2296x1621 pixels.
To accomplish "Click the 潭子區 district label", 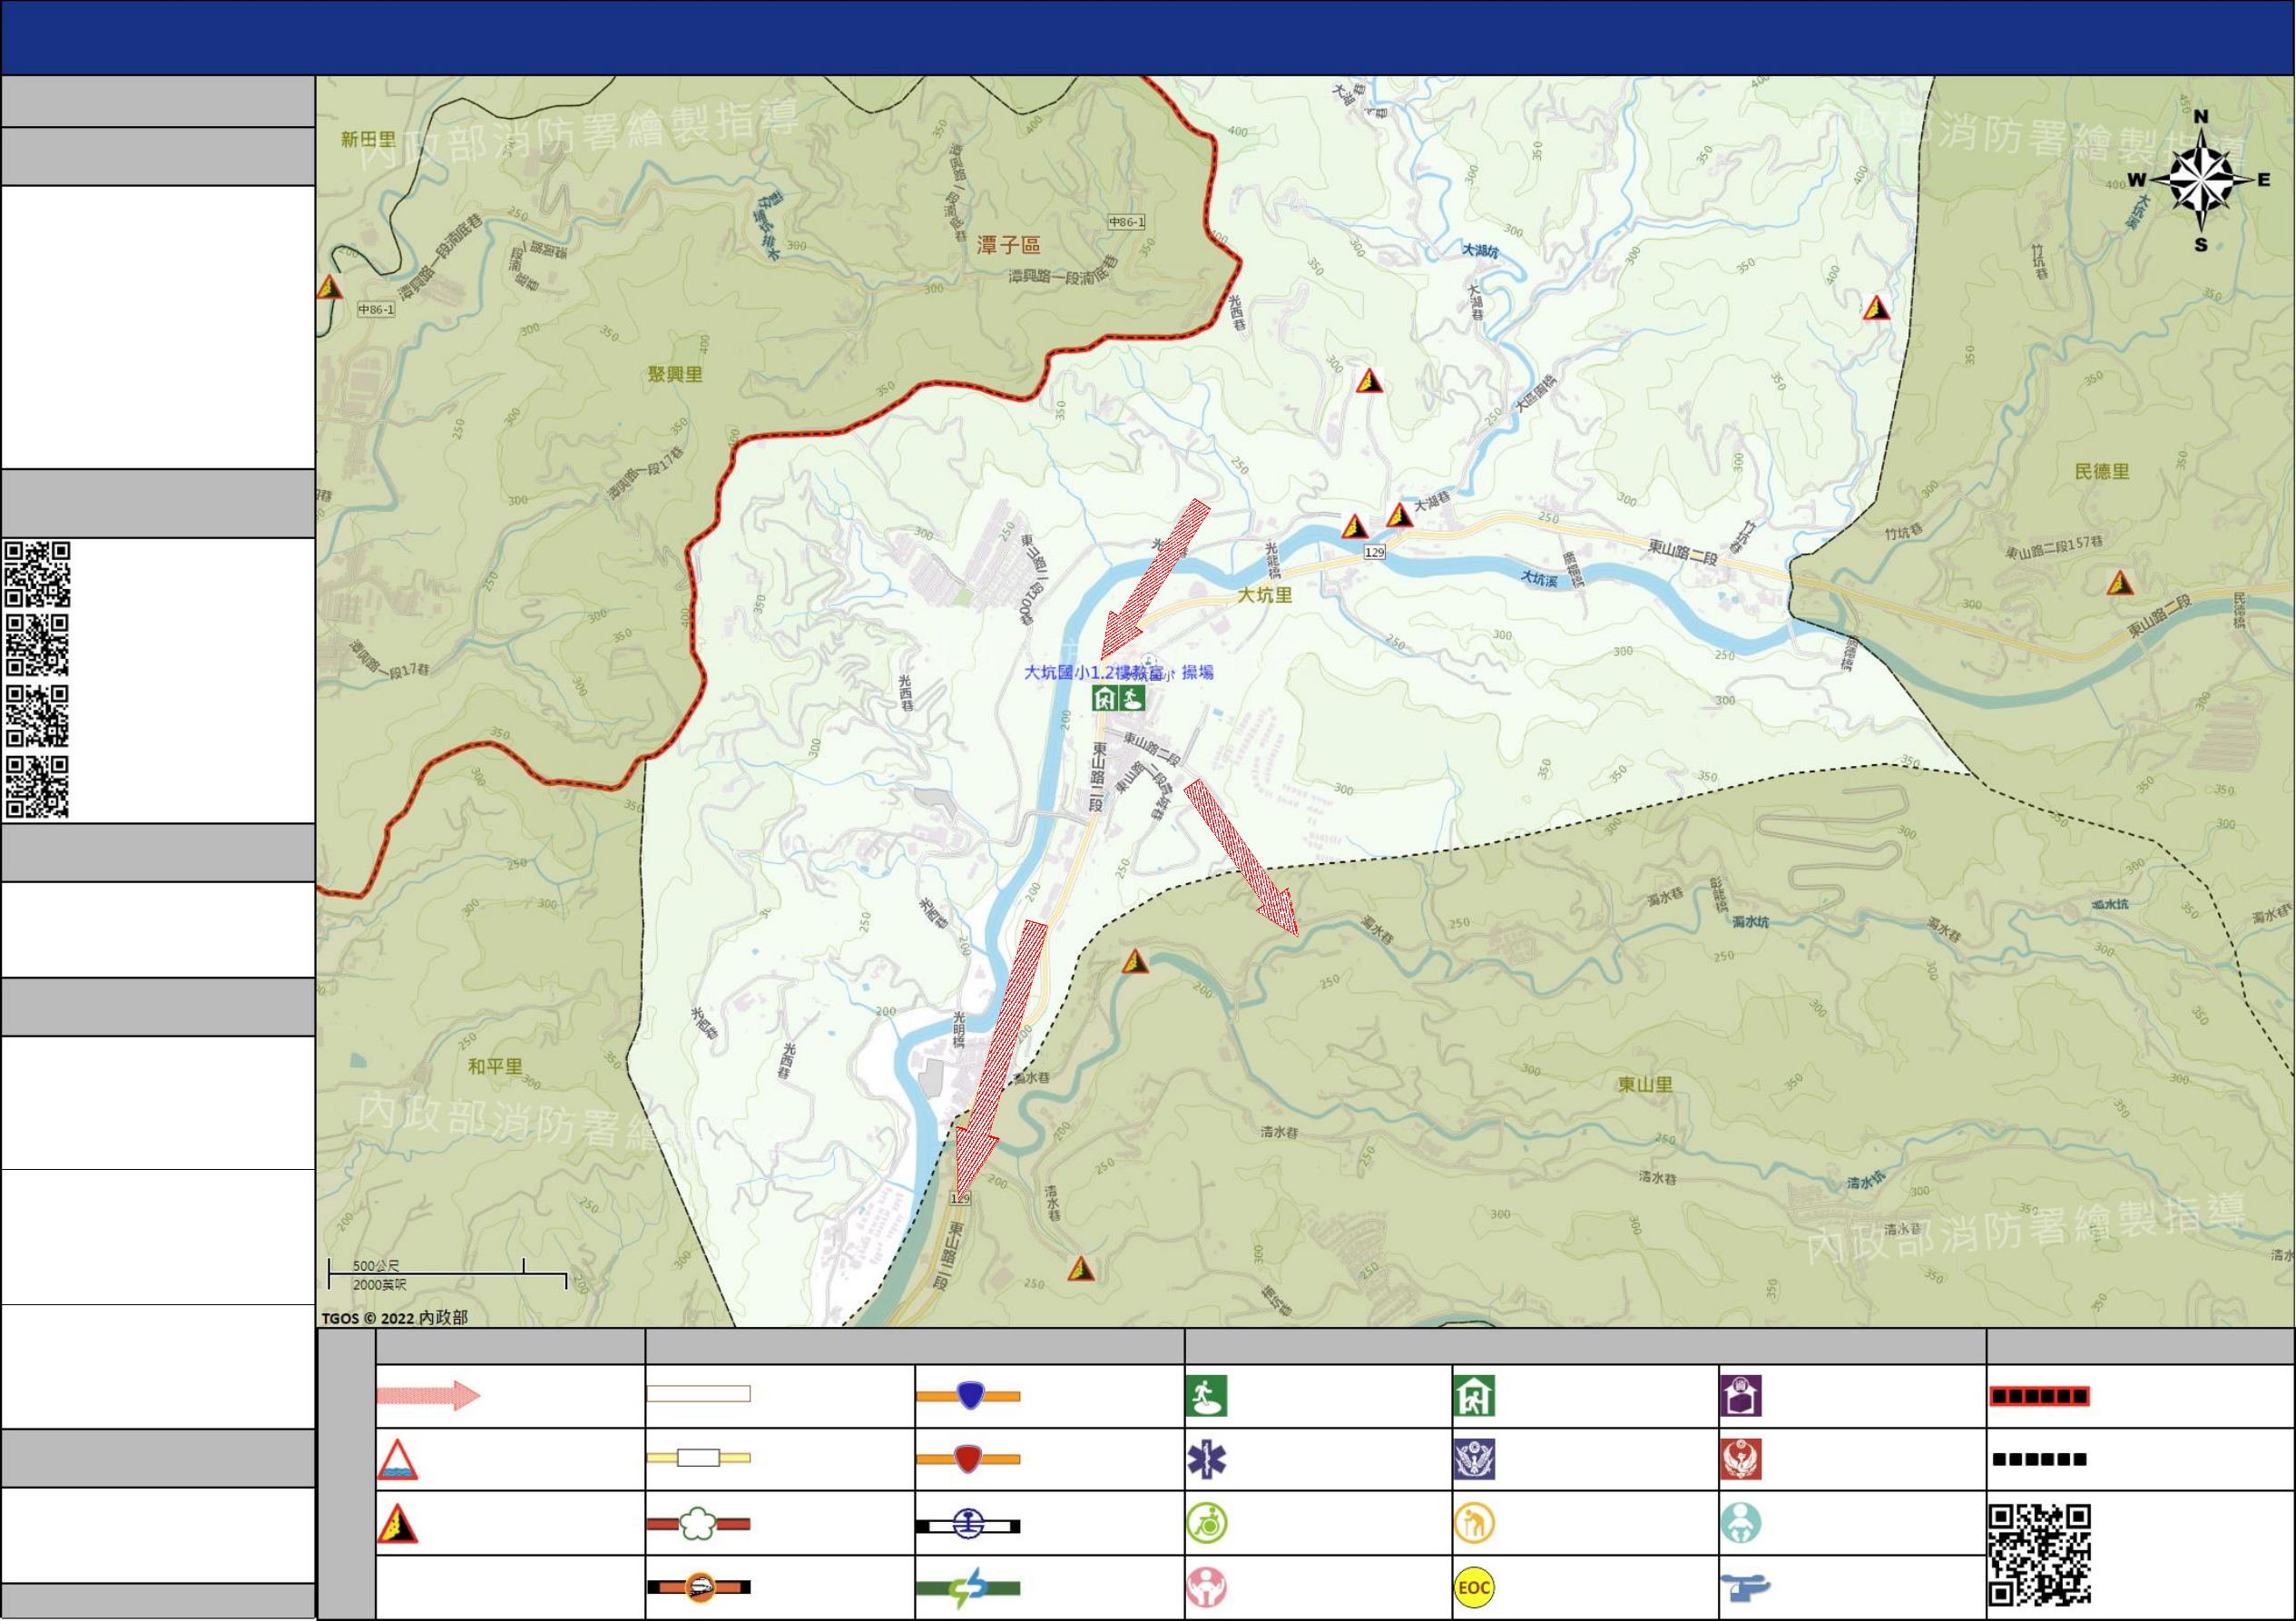I will coord(1008,245).
